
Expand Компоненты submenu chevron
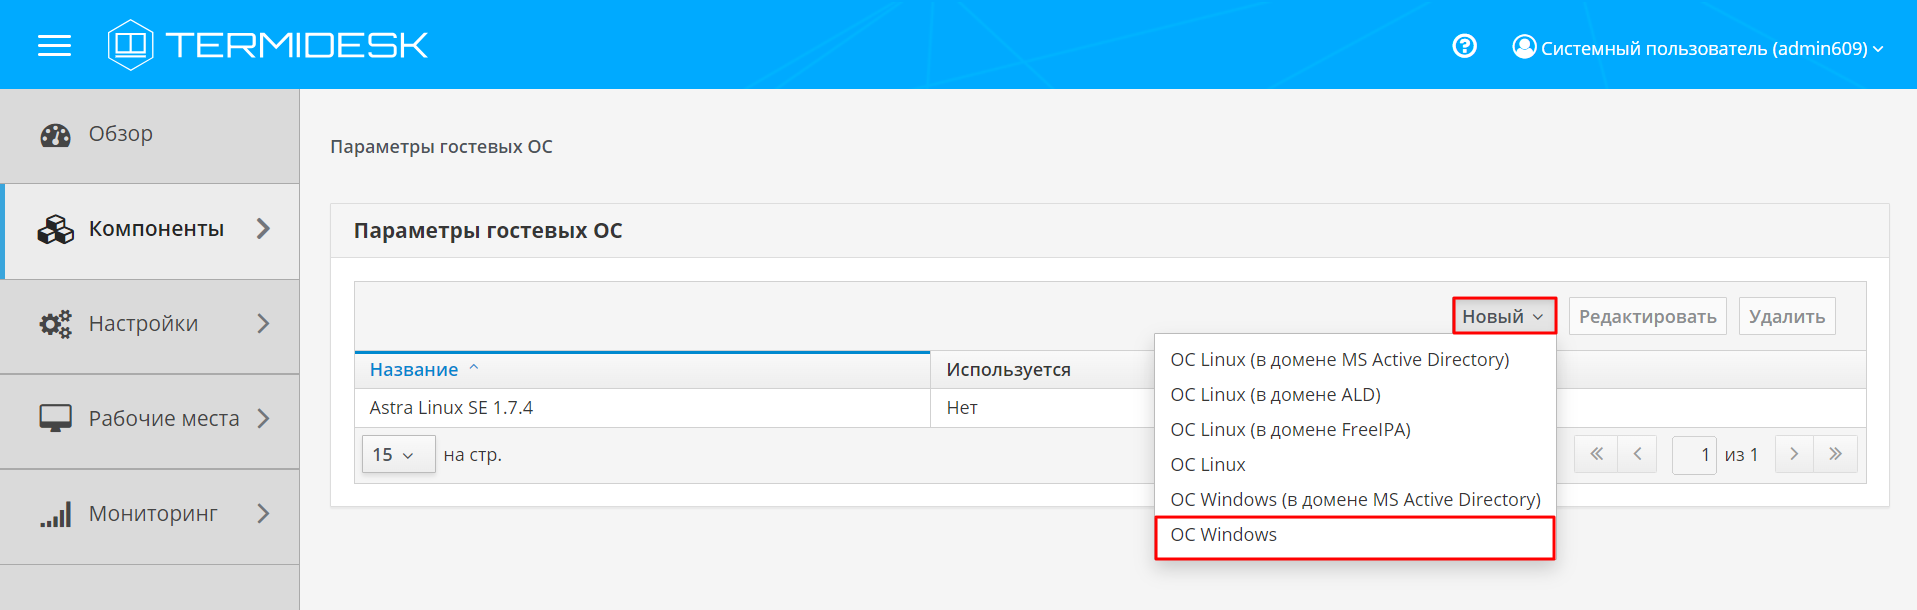(263, 229)
